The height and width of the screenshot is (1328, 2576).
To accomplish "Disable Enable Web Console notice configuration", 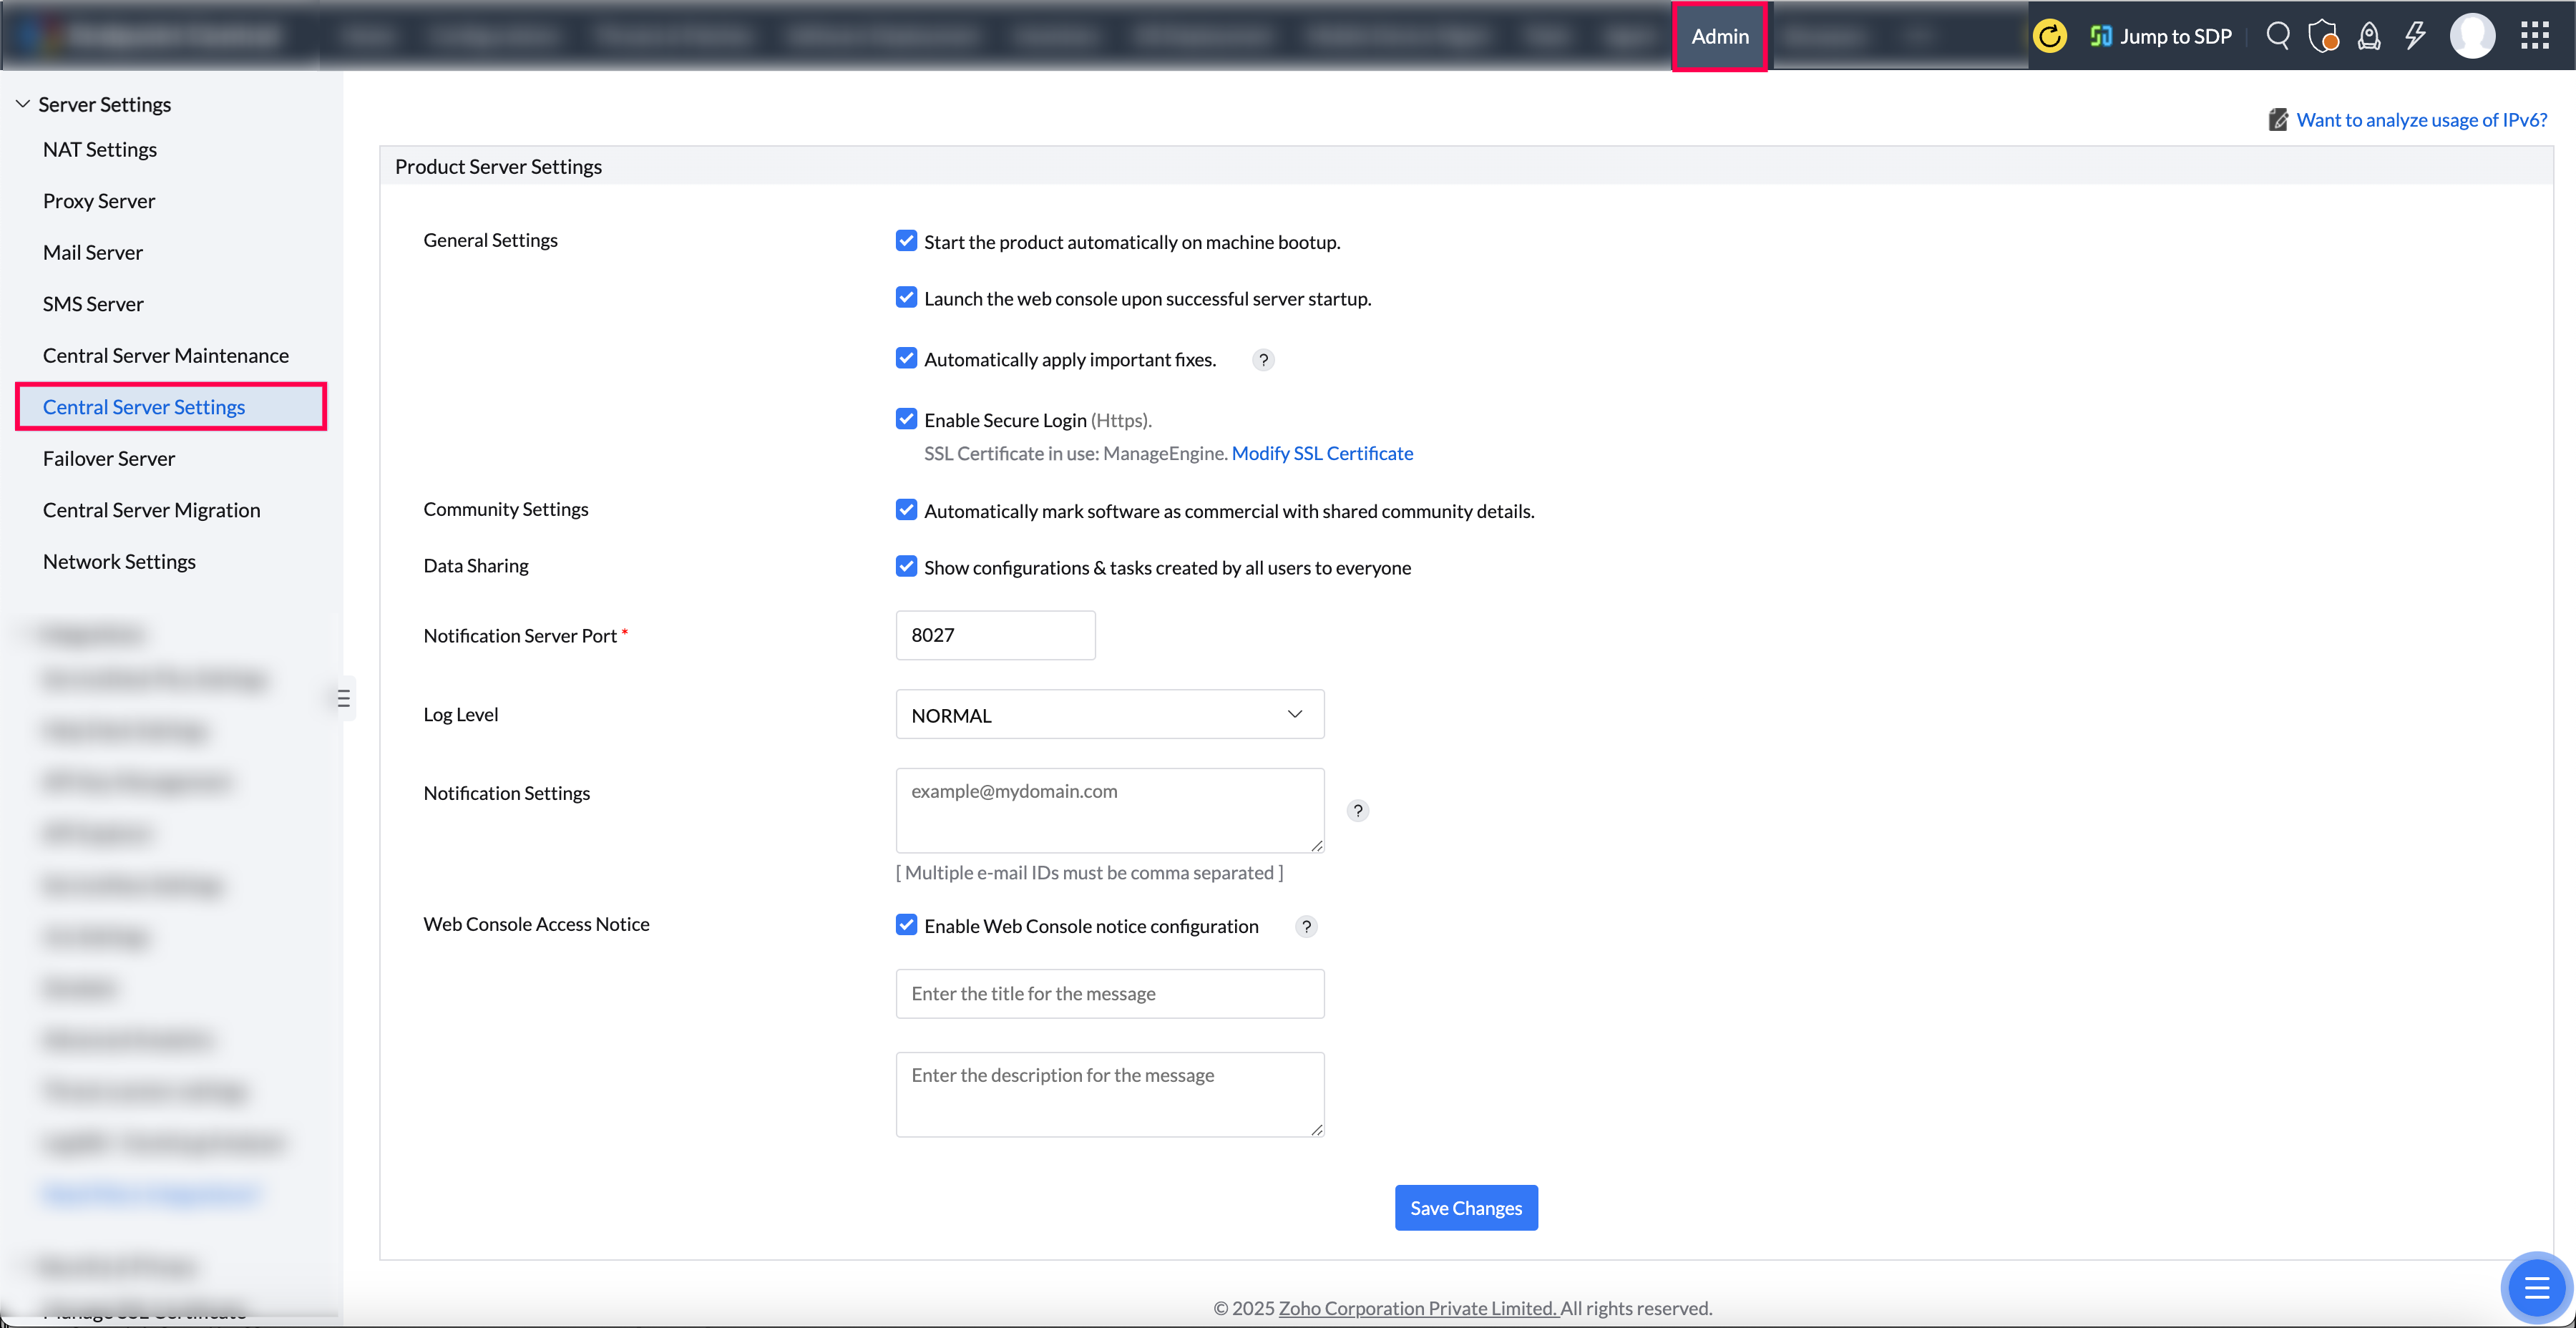I will point(906,924).
